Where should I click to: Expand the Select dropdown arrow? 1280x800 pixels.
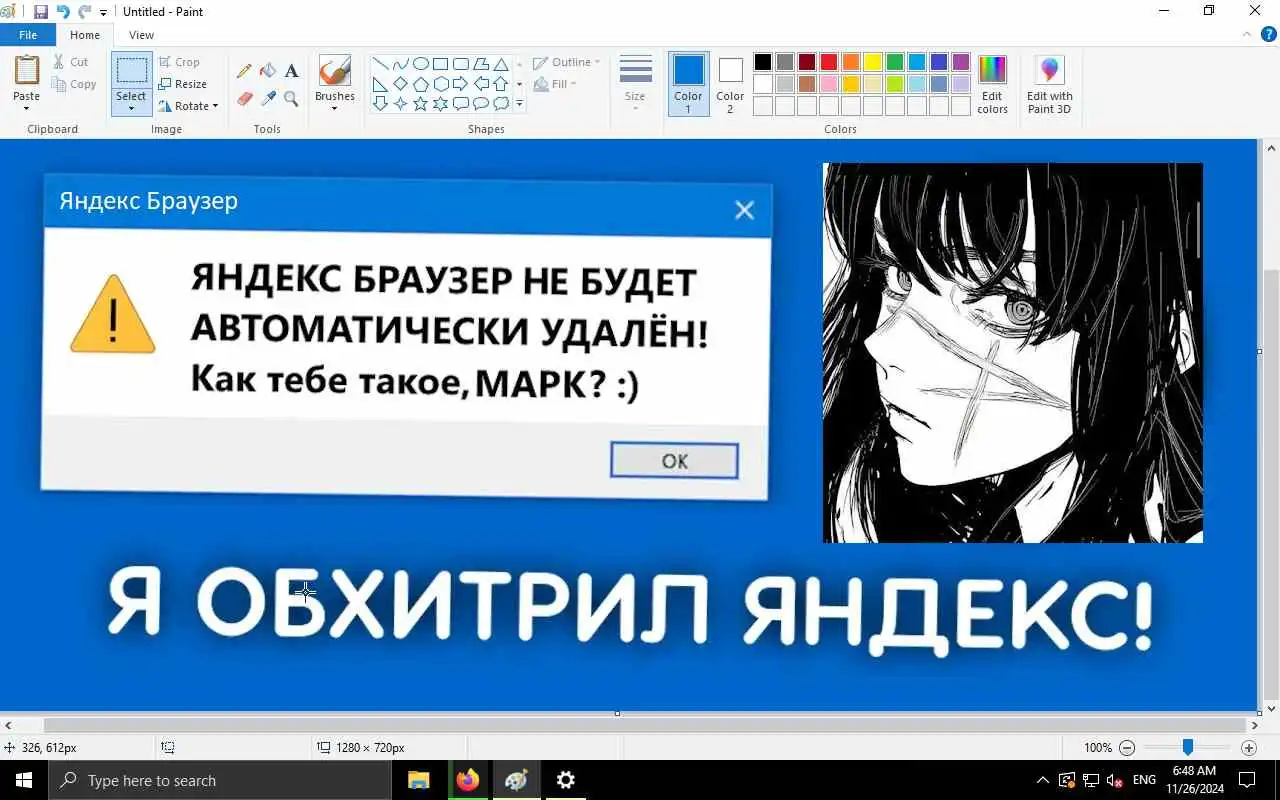131,108
